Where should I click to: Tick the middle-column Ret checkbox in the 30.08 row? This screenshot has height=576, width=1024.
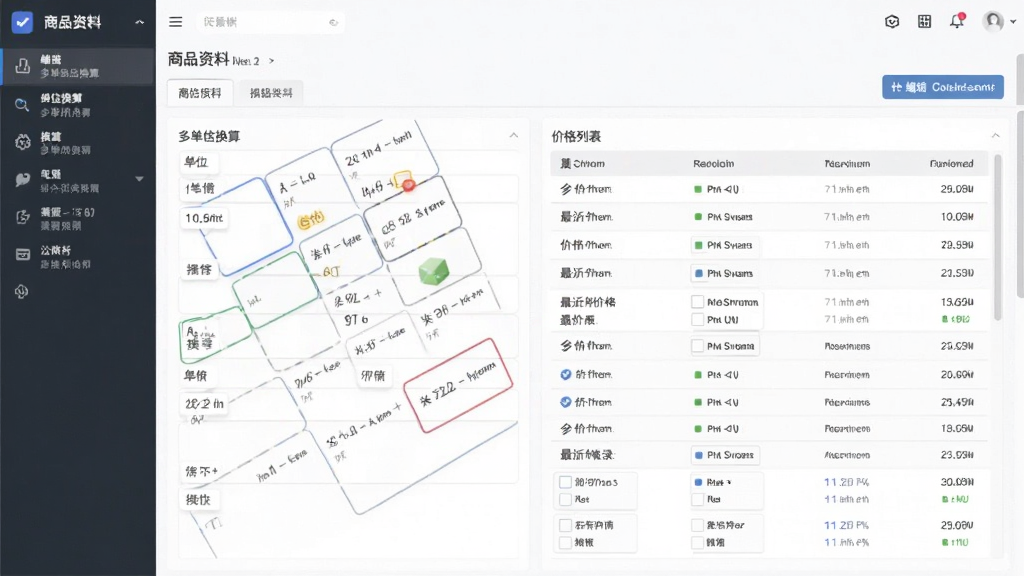coord(697,500)
